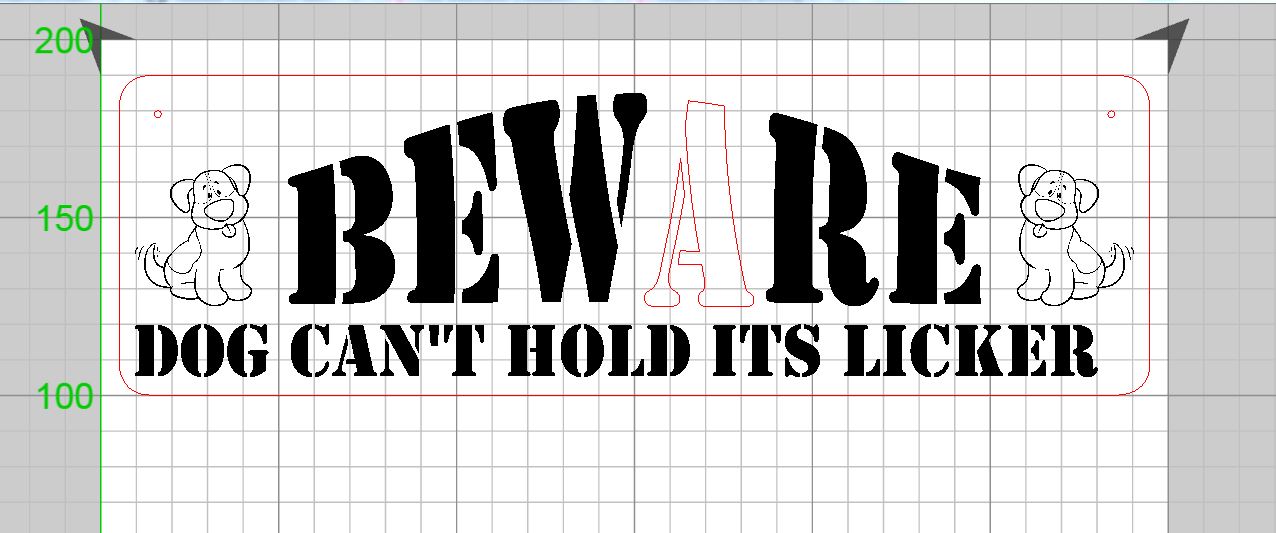Click the word HOLD in the subtitle

pyautogui.click(x=599, y=351)
